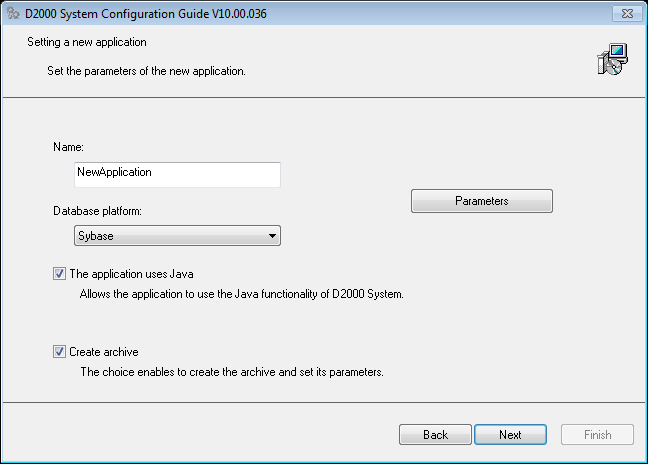The height and width of the screenshot is (464, 648).
Task: Click into the Name text field
Action: (x=177, y=174)
